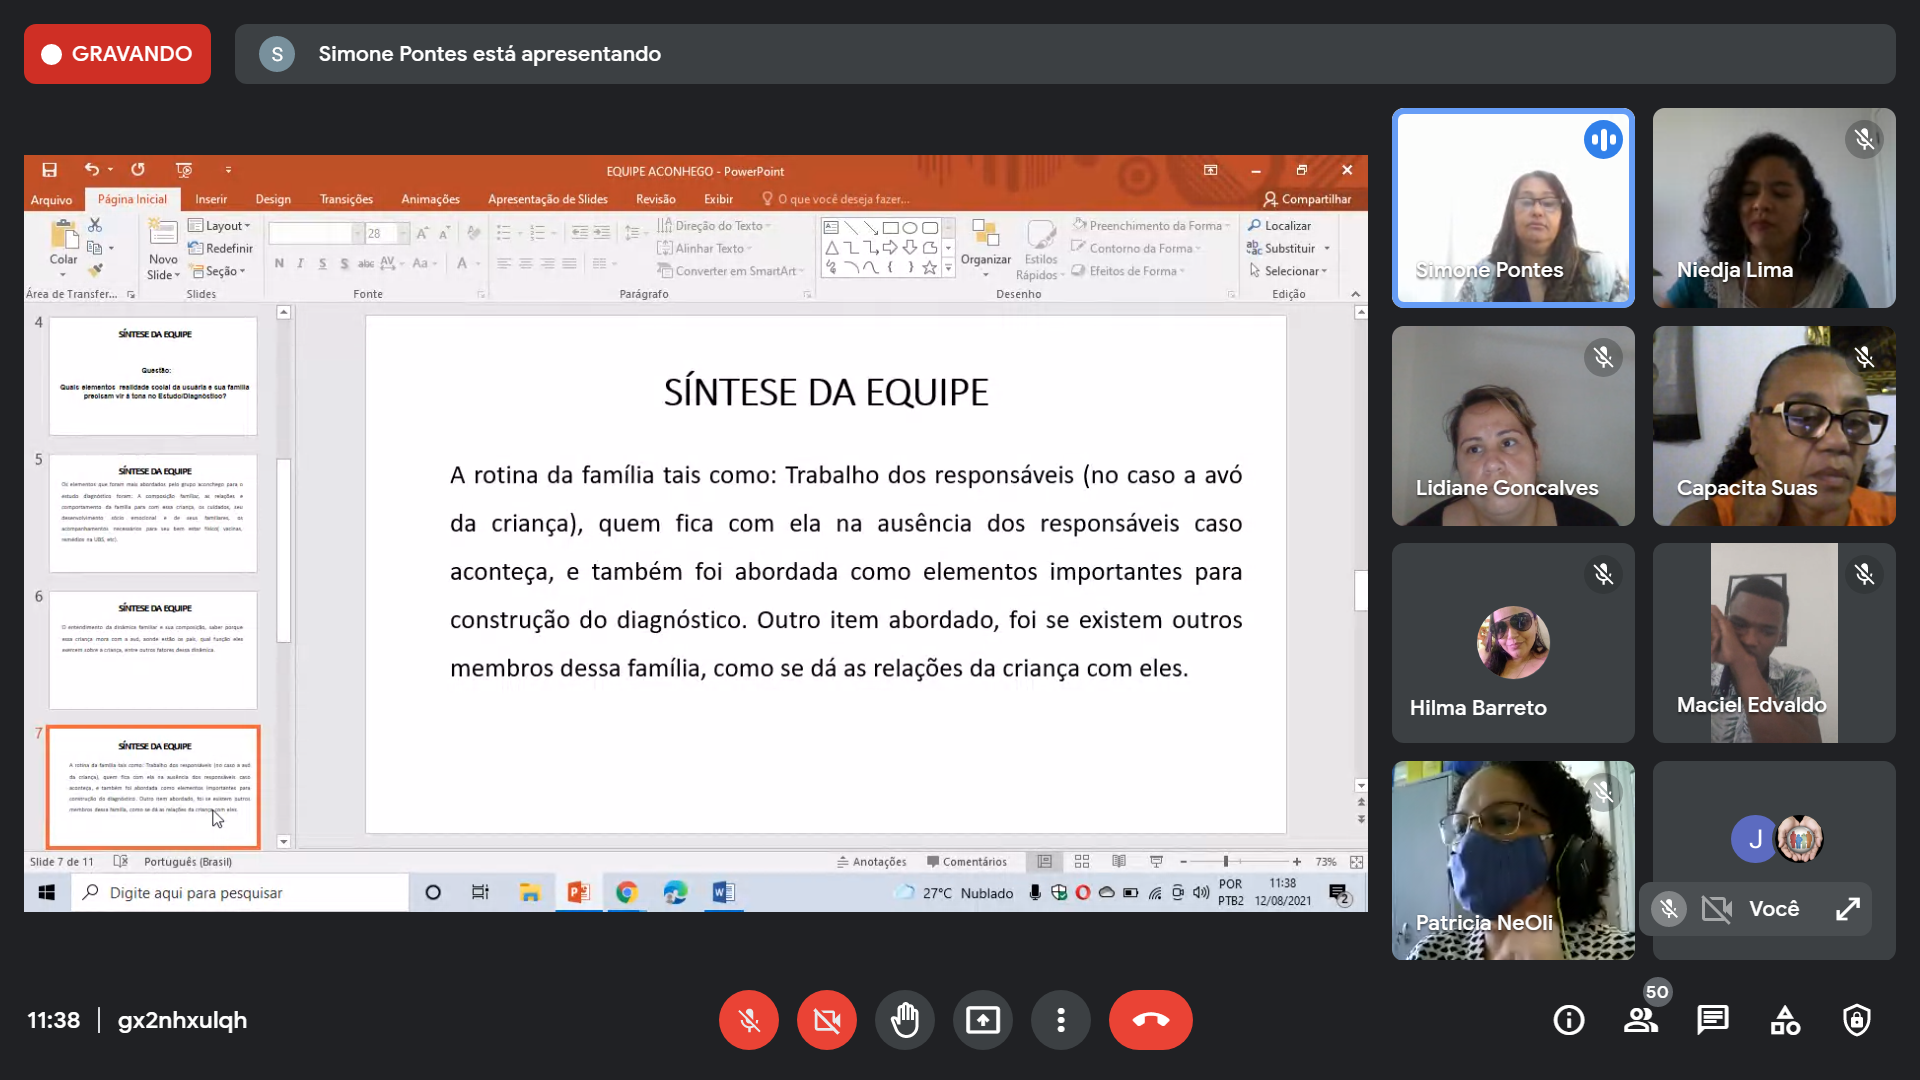Image resolution: width=1920 pixels, height=1080 pixels.
Task: Open Seção dropdown in ribbon
Action: point(219,271)
